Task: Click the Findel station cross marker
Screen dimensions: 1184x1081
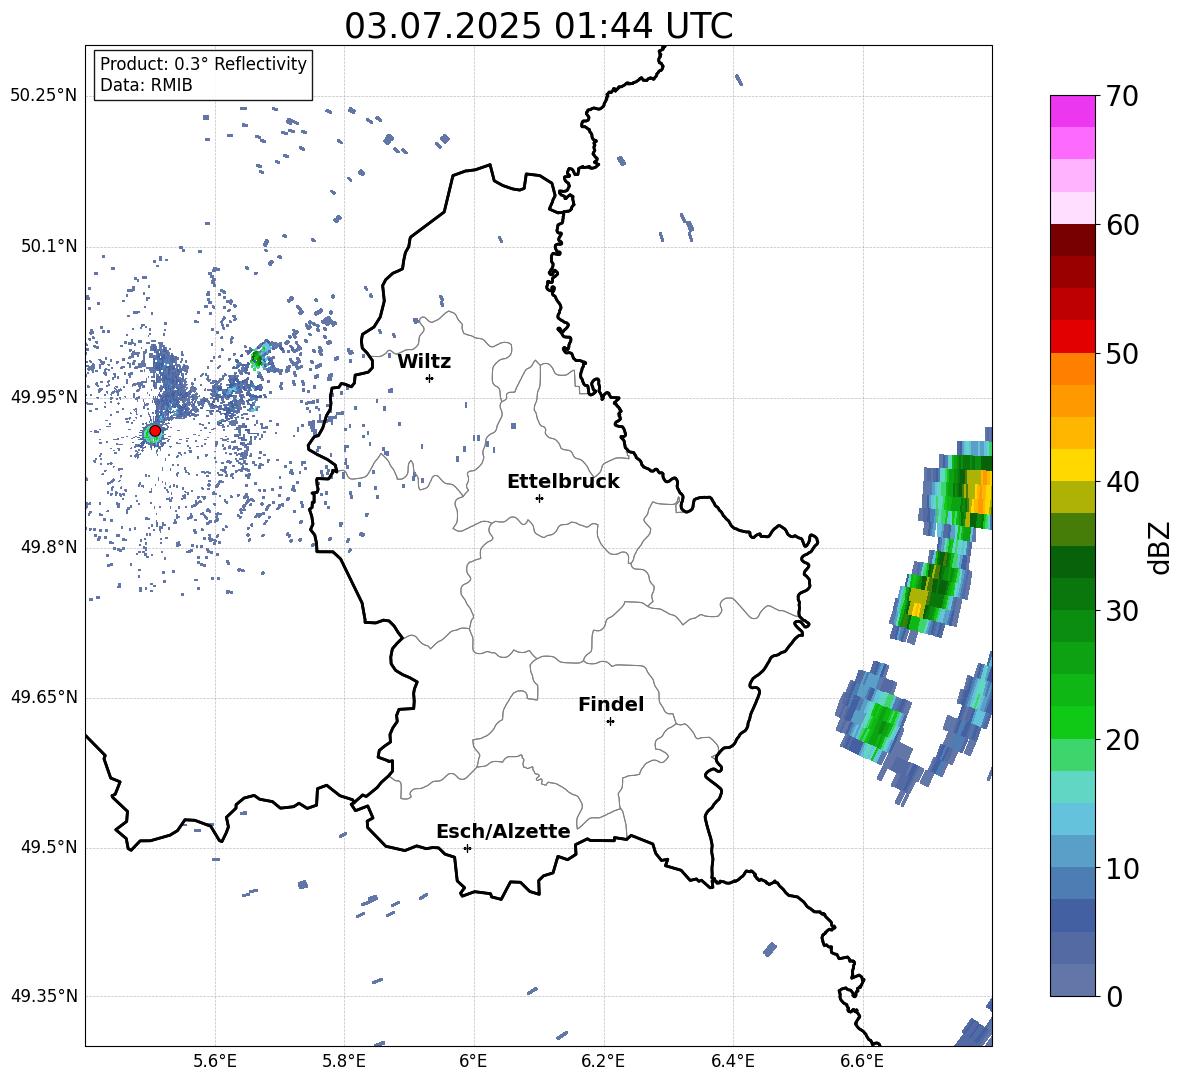Action: click(610, 721)
